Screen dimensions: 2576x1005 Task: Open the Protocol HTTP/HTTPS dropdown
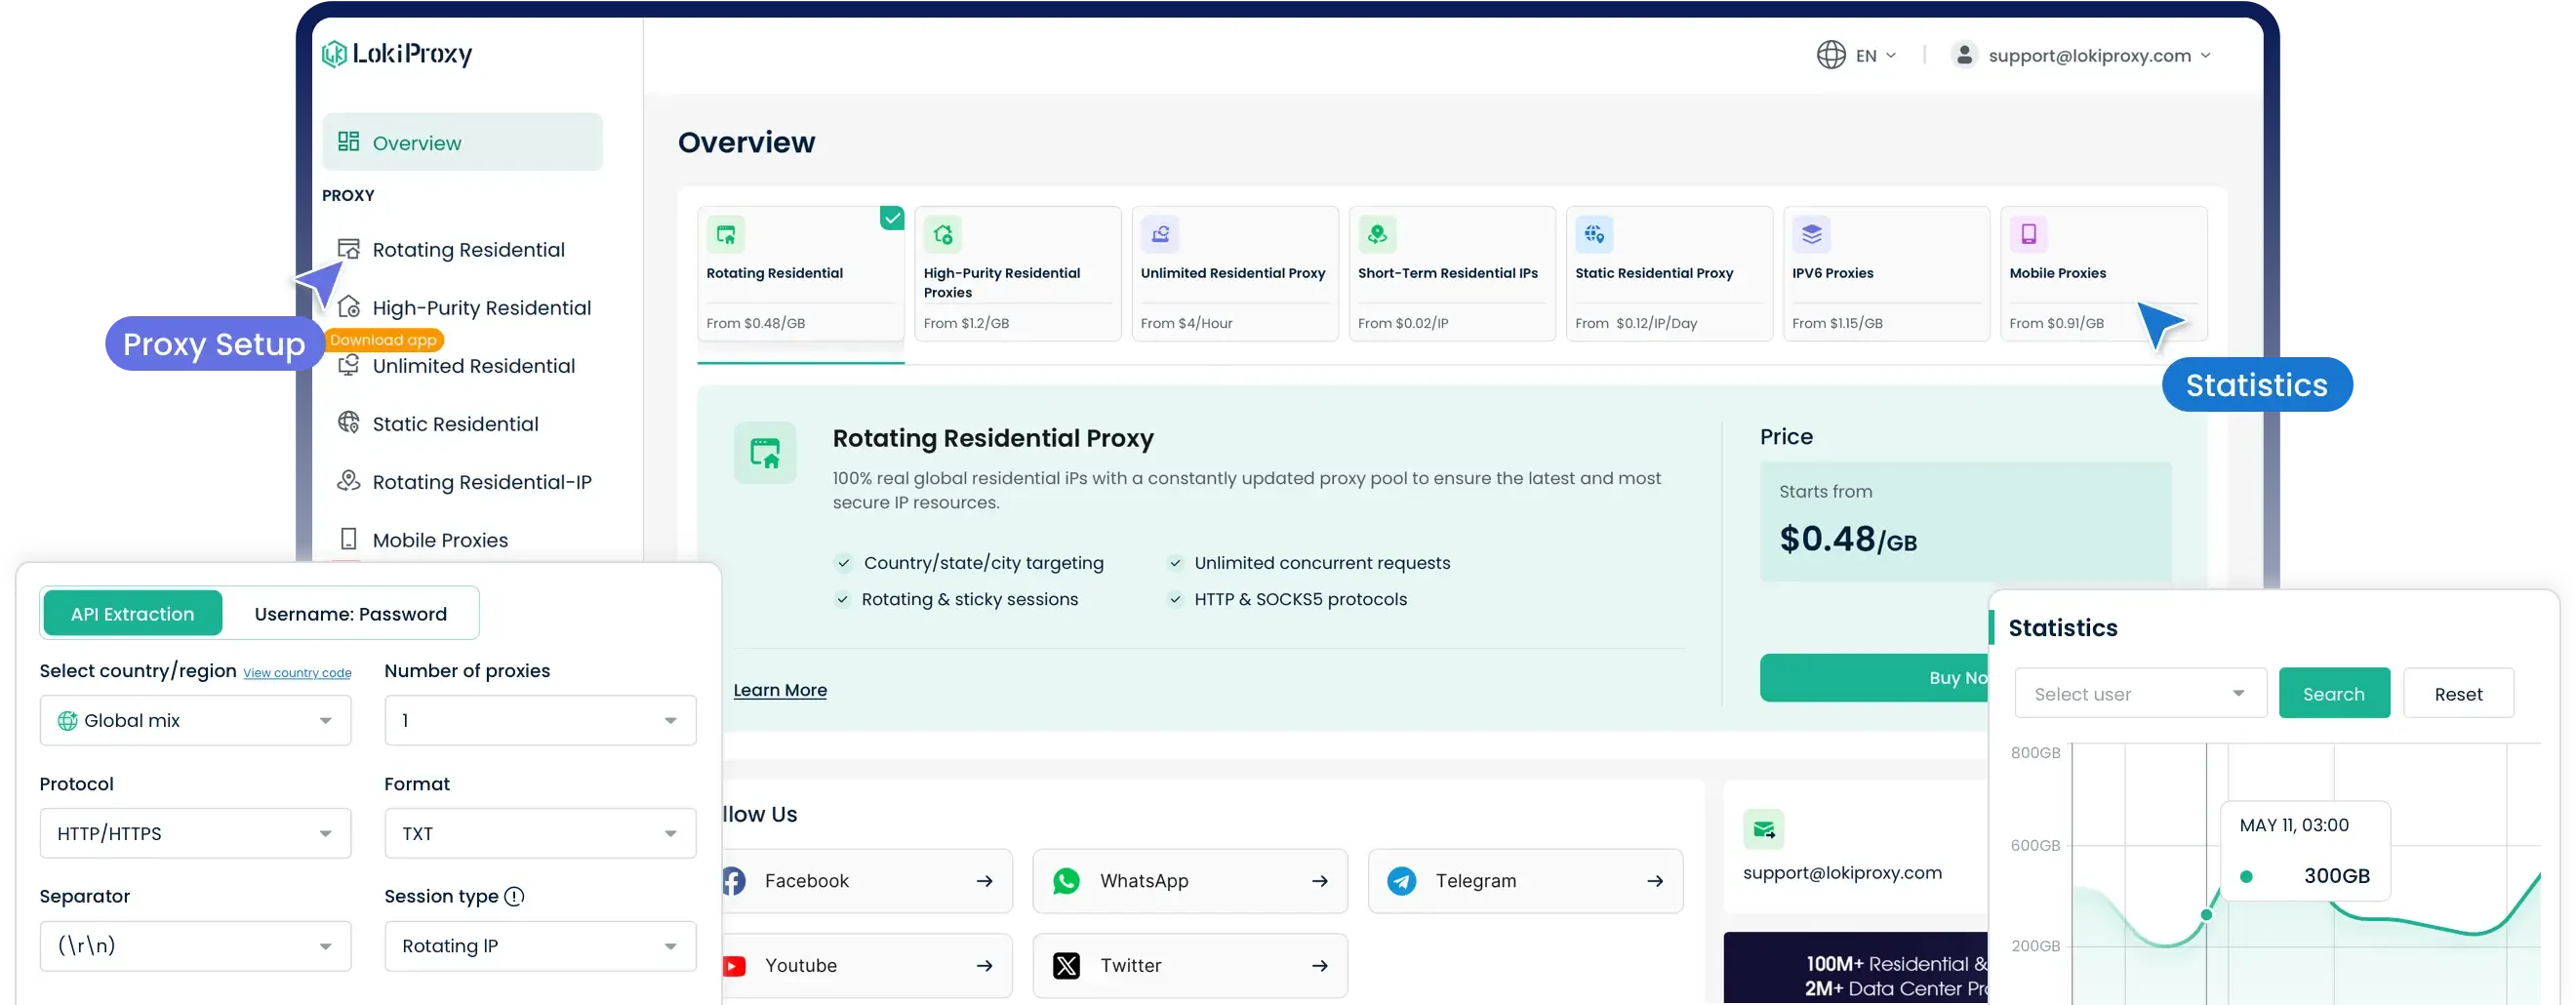(x=196, y=834)
